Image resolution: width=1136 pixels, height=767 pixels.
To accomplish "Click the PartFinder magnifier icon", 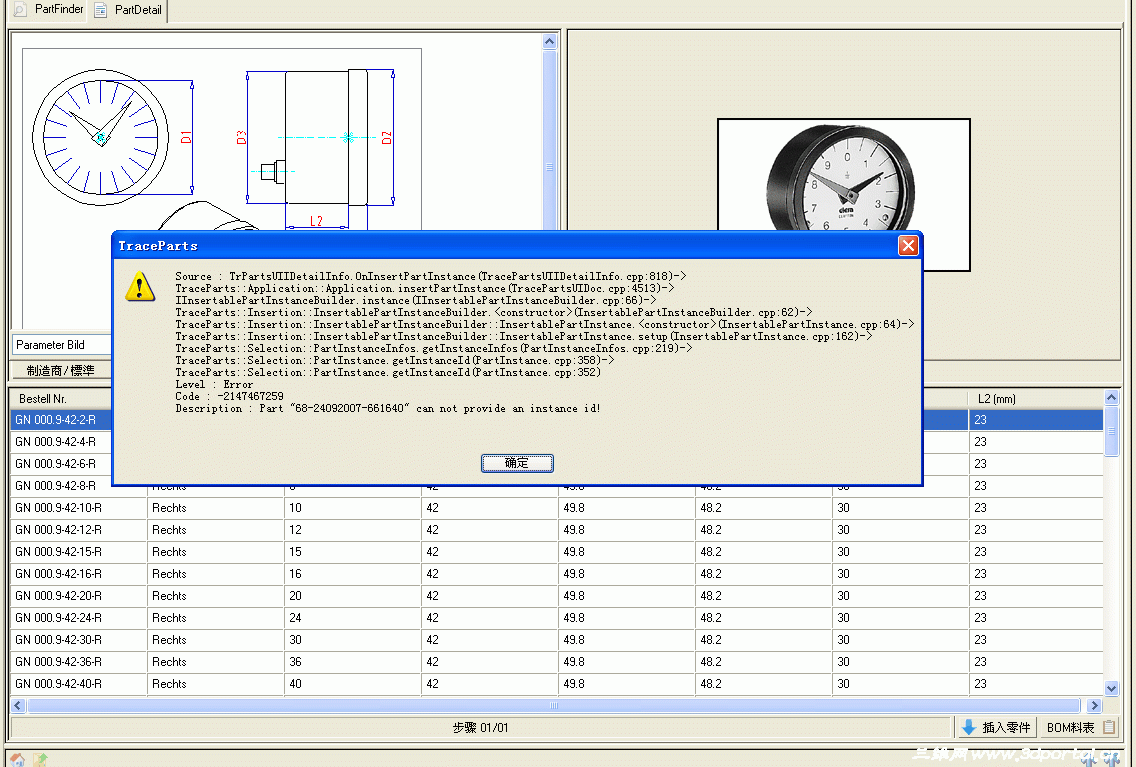I will (18, 10).
